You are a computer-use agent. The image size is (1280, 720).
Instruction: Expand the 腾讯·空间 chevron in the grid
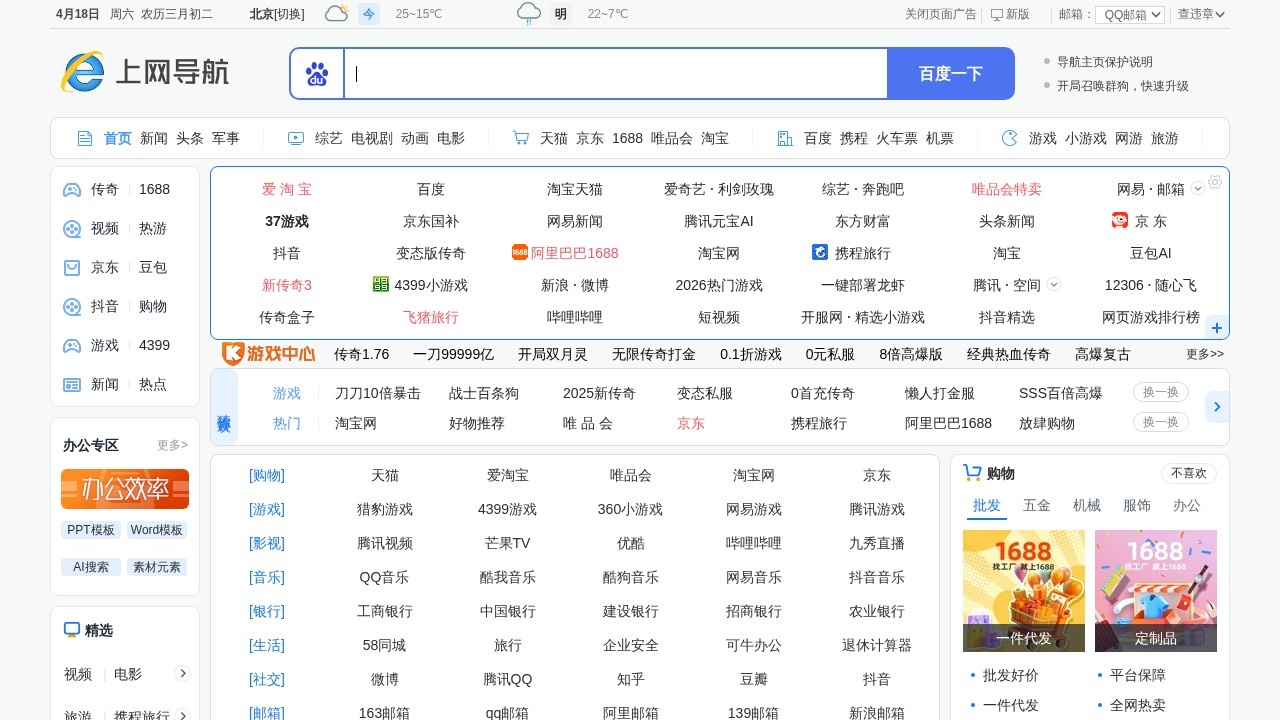coord(1053,285)
